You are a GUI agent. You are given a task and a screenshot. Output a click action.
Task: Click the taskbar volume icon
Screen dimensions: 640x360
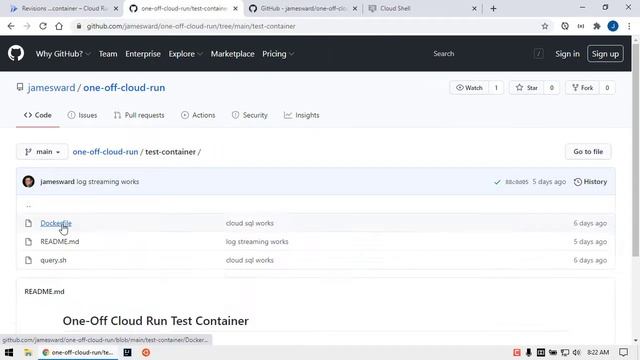[x=576, y=352]
